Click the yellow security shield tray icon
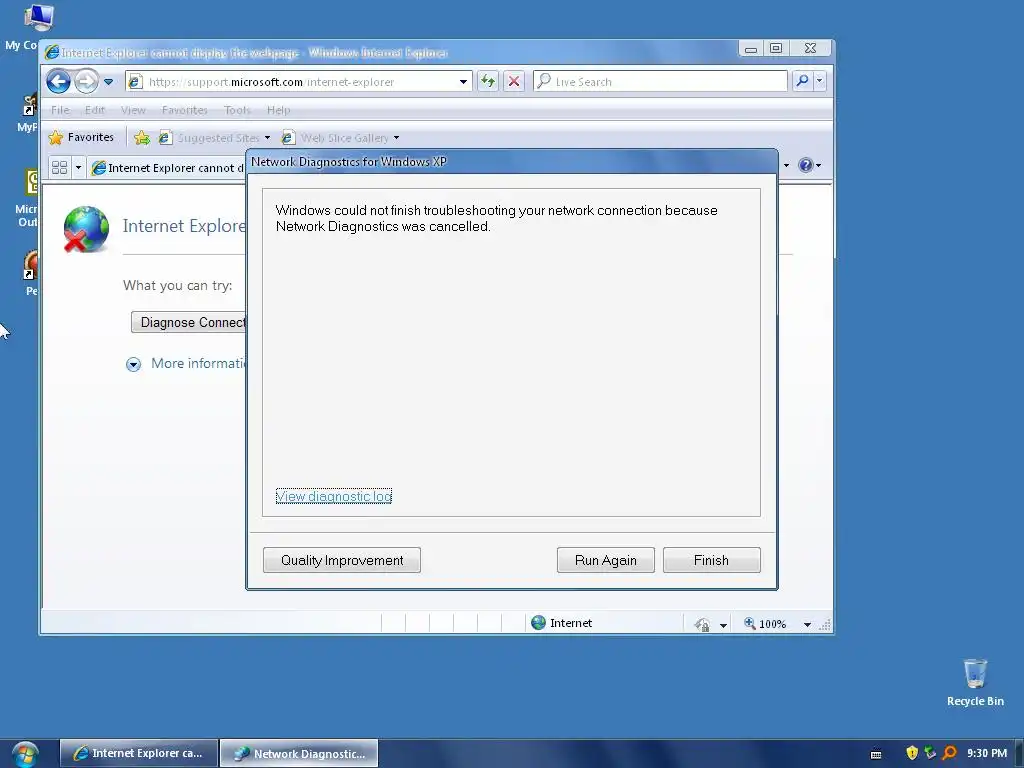Image resolution: width=1024 pixels, height=768 pixels. point(912,753)
